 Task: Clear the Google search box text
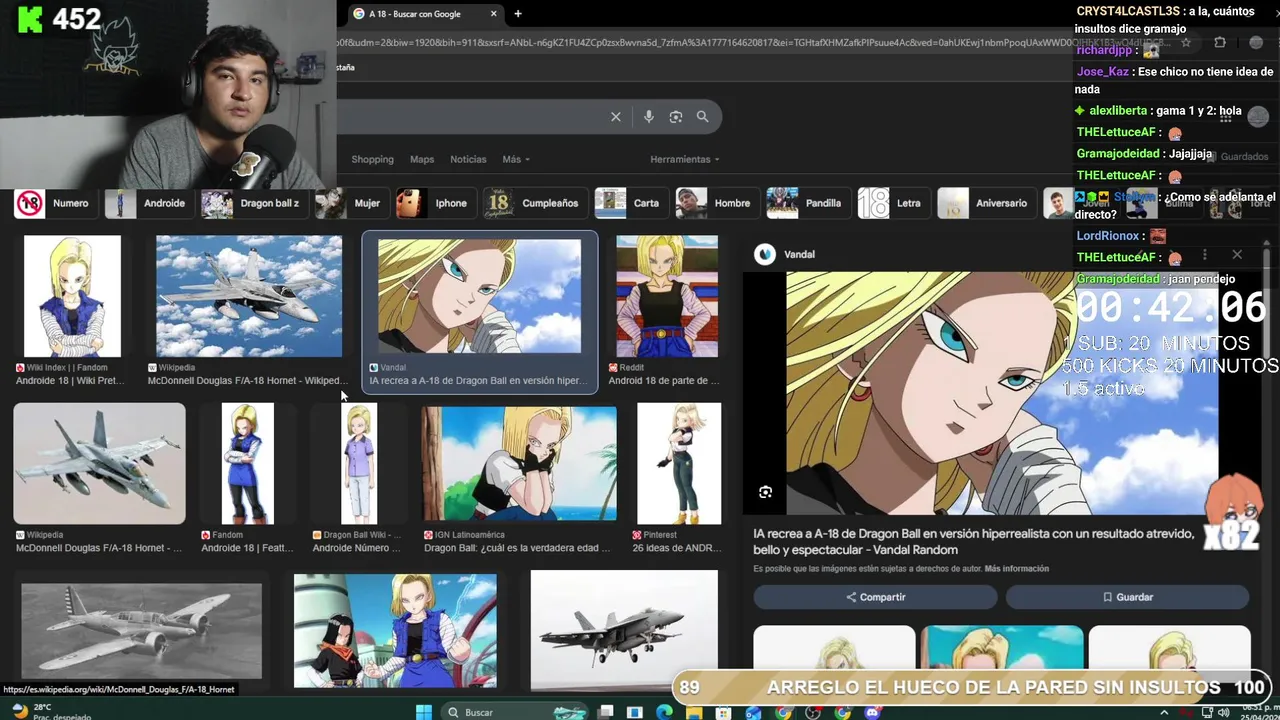(616, 117)
